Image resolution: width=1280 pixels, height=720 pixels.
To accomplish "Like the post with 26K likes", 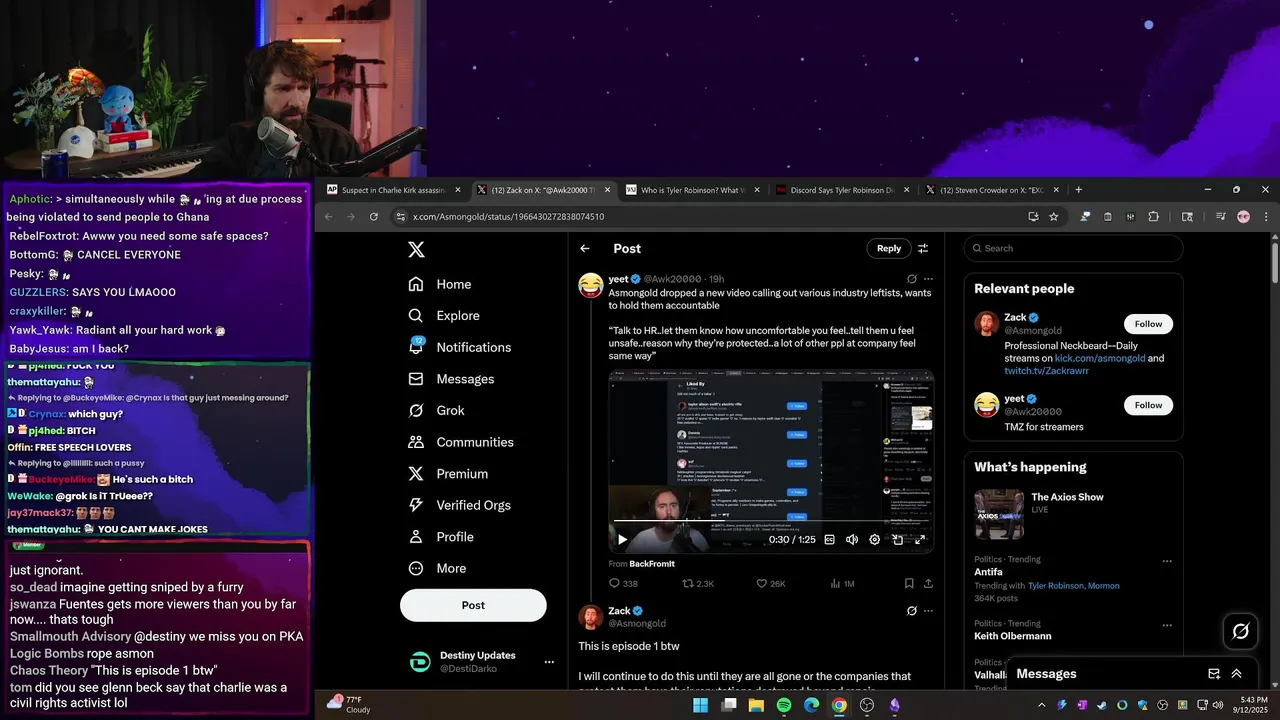I will [x=761, y=583].
